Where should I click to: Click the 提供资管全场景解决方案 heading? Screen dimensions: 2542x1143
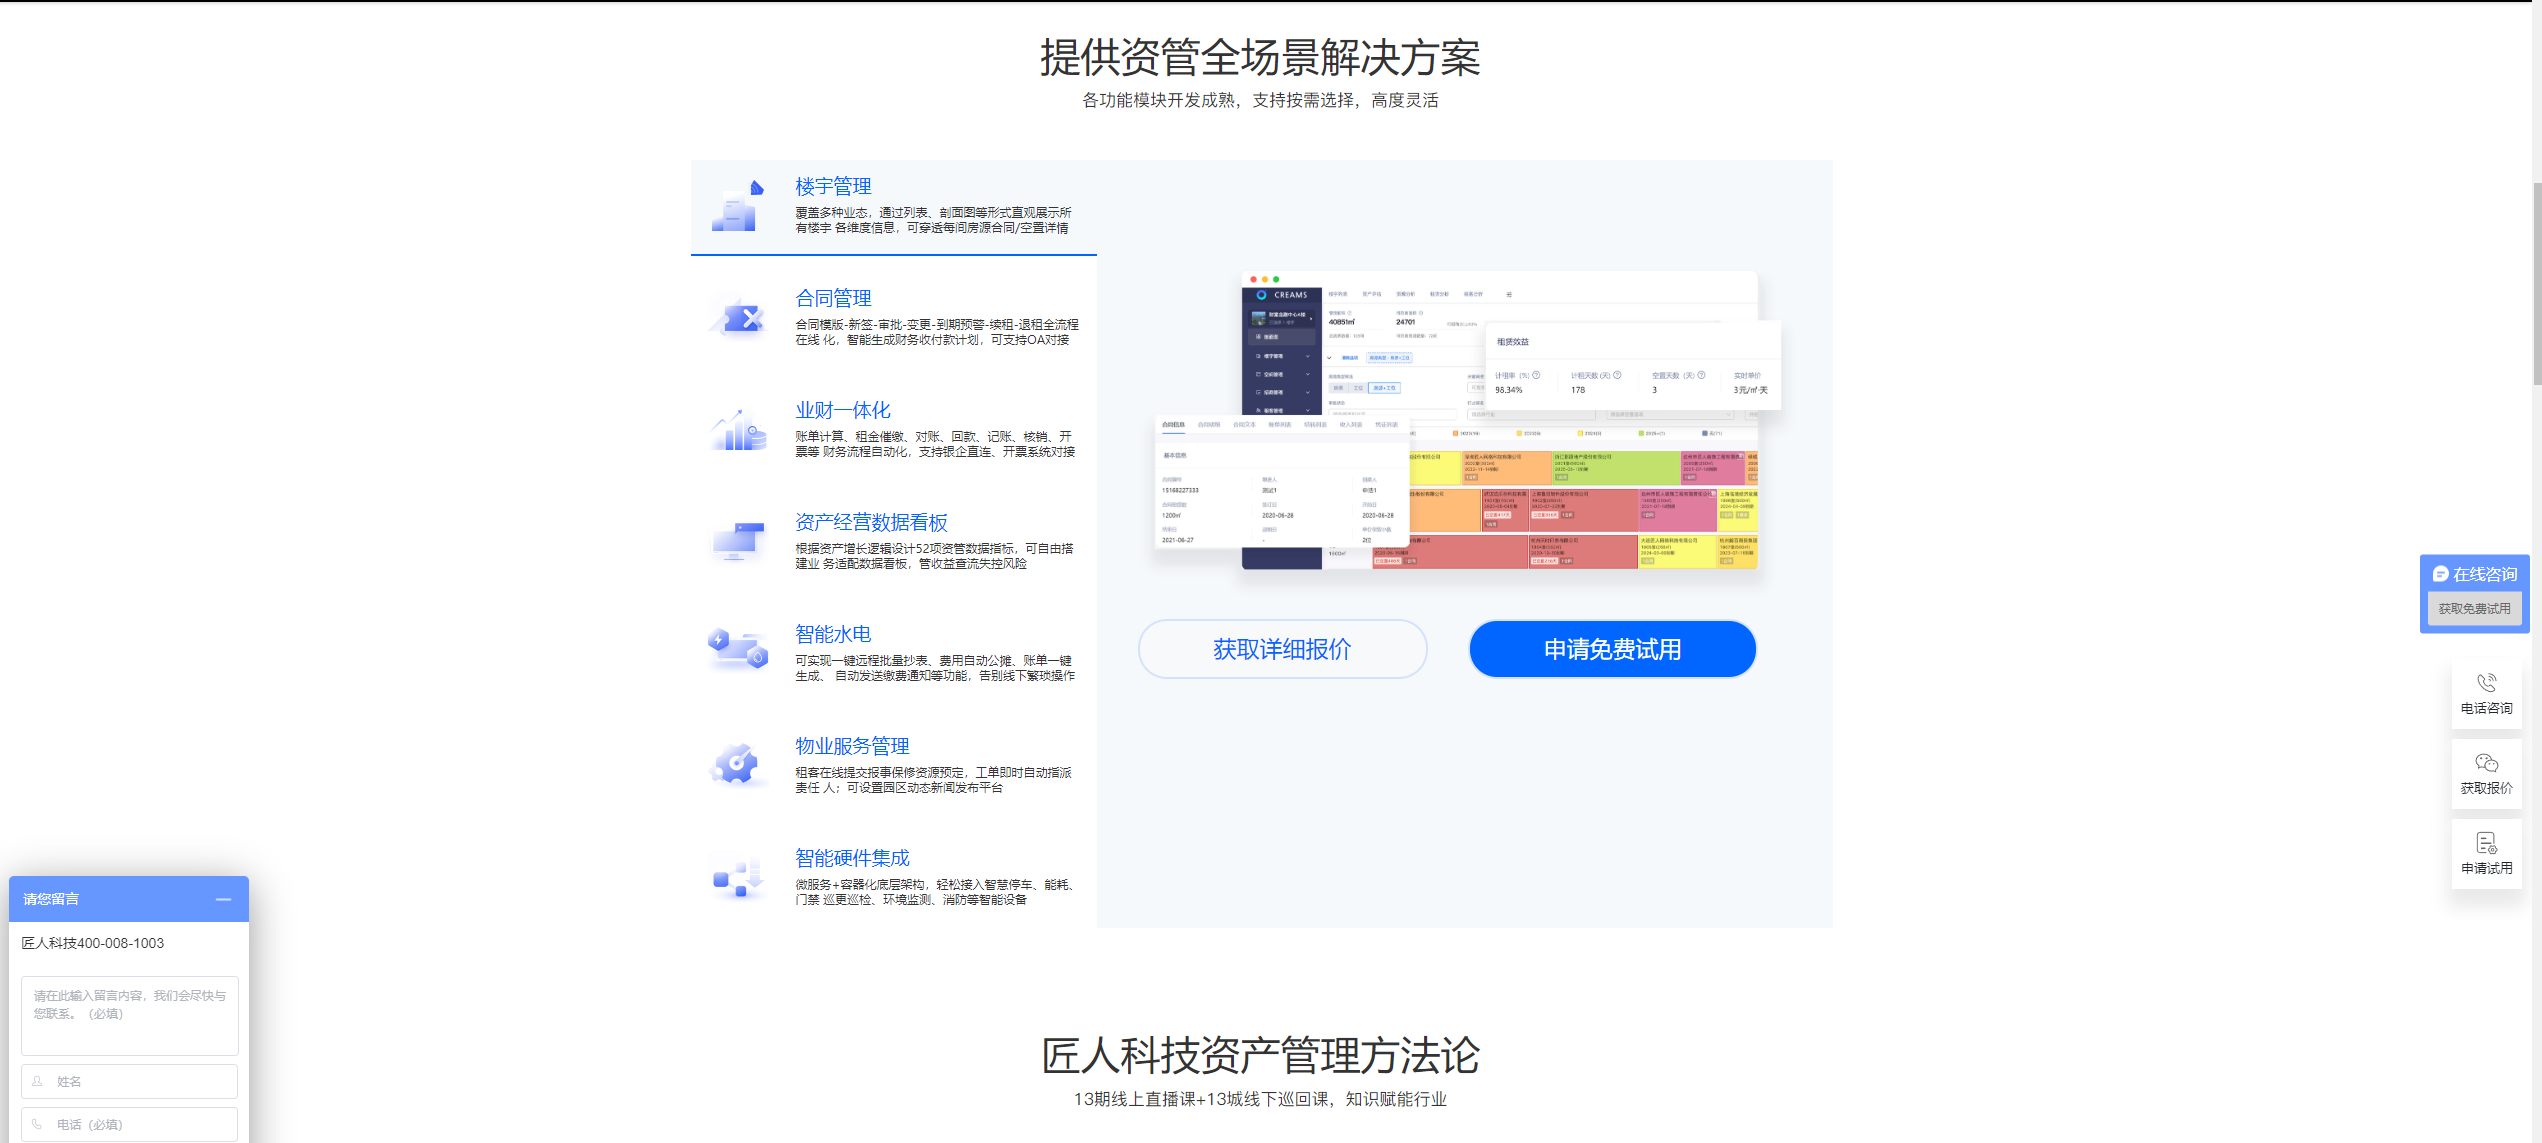(x=1260, y=57)
